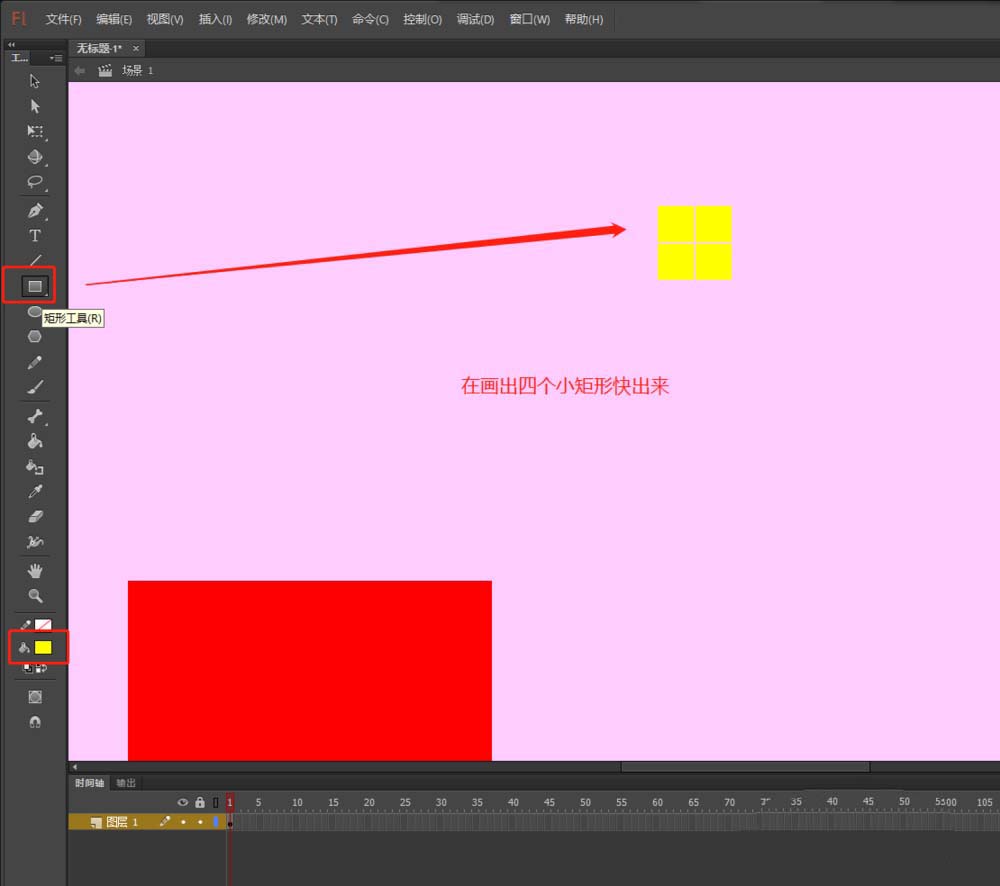
Task: Open the edit scene clapper dropdown
Action: tap(105, 70)
